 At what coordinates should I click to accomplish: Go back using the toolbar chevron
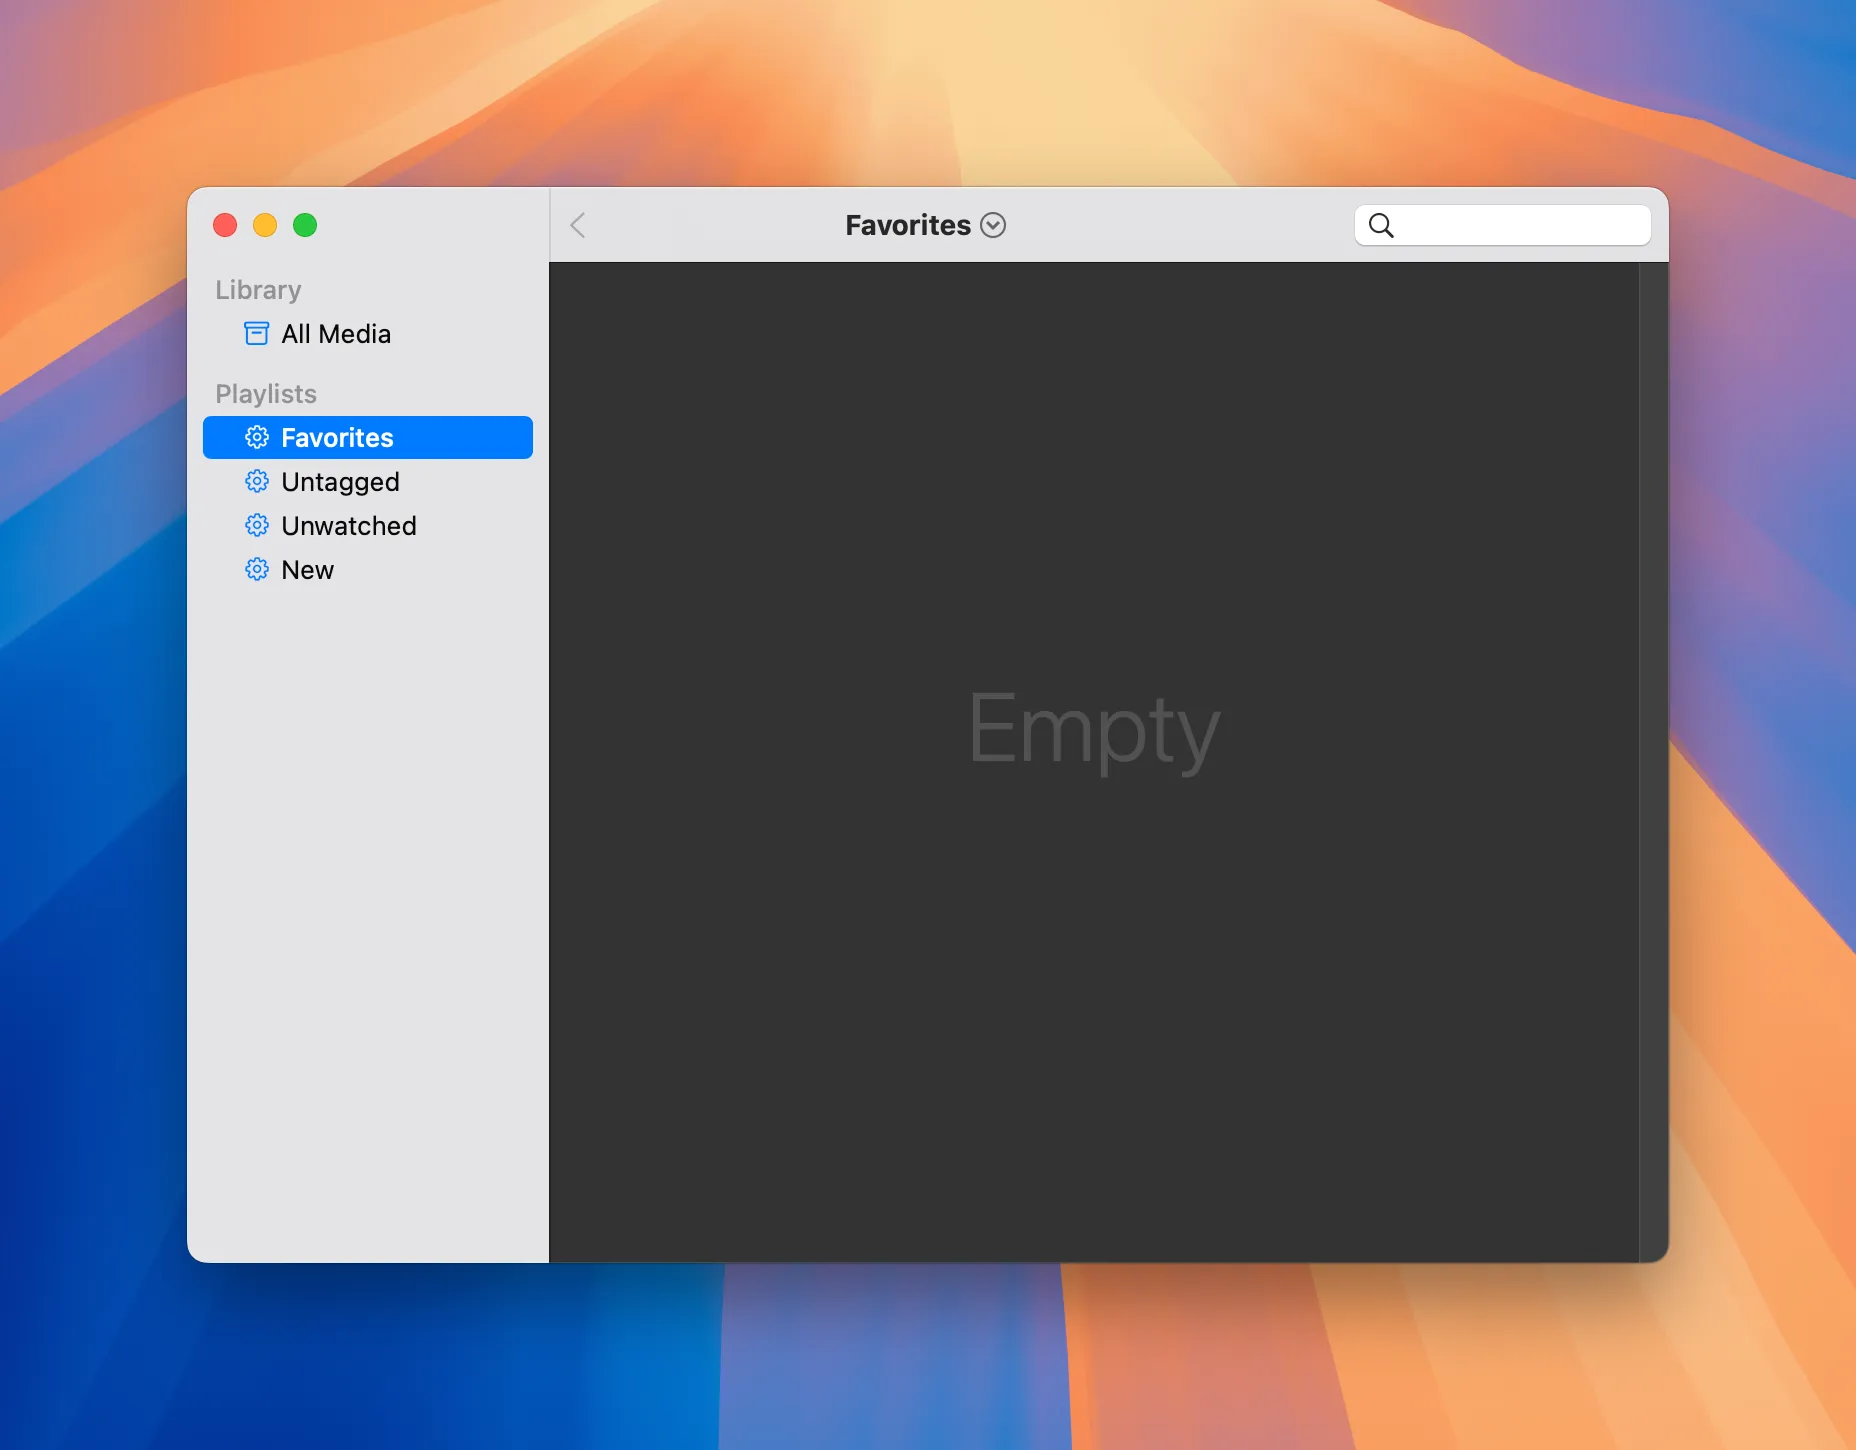pyautogui.click(x=578, y=226)
